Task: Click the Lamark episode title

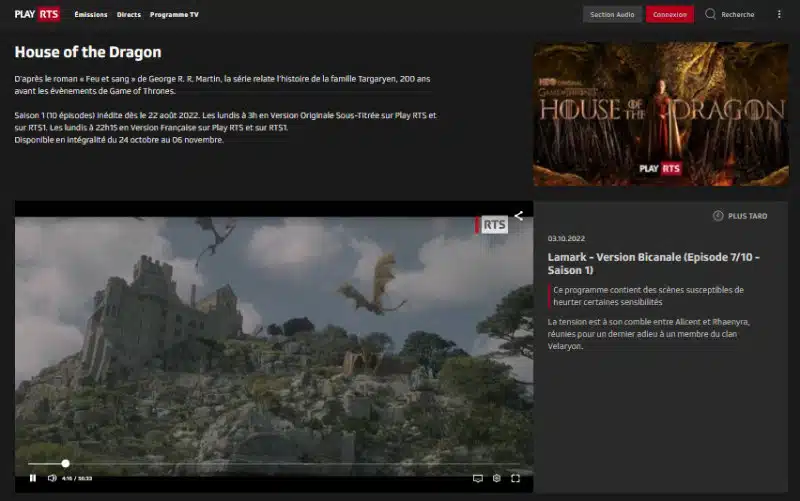Action: pos(654,263)
